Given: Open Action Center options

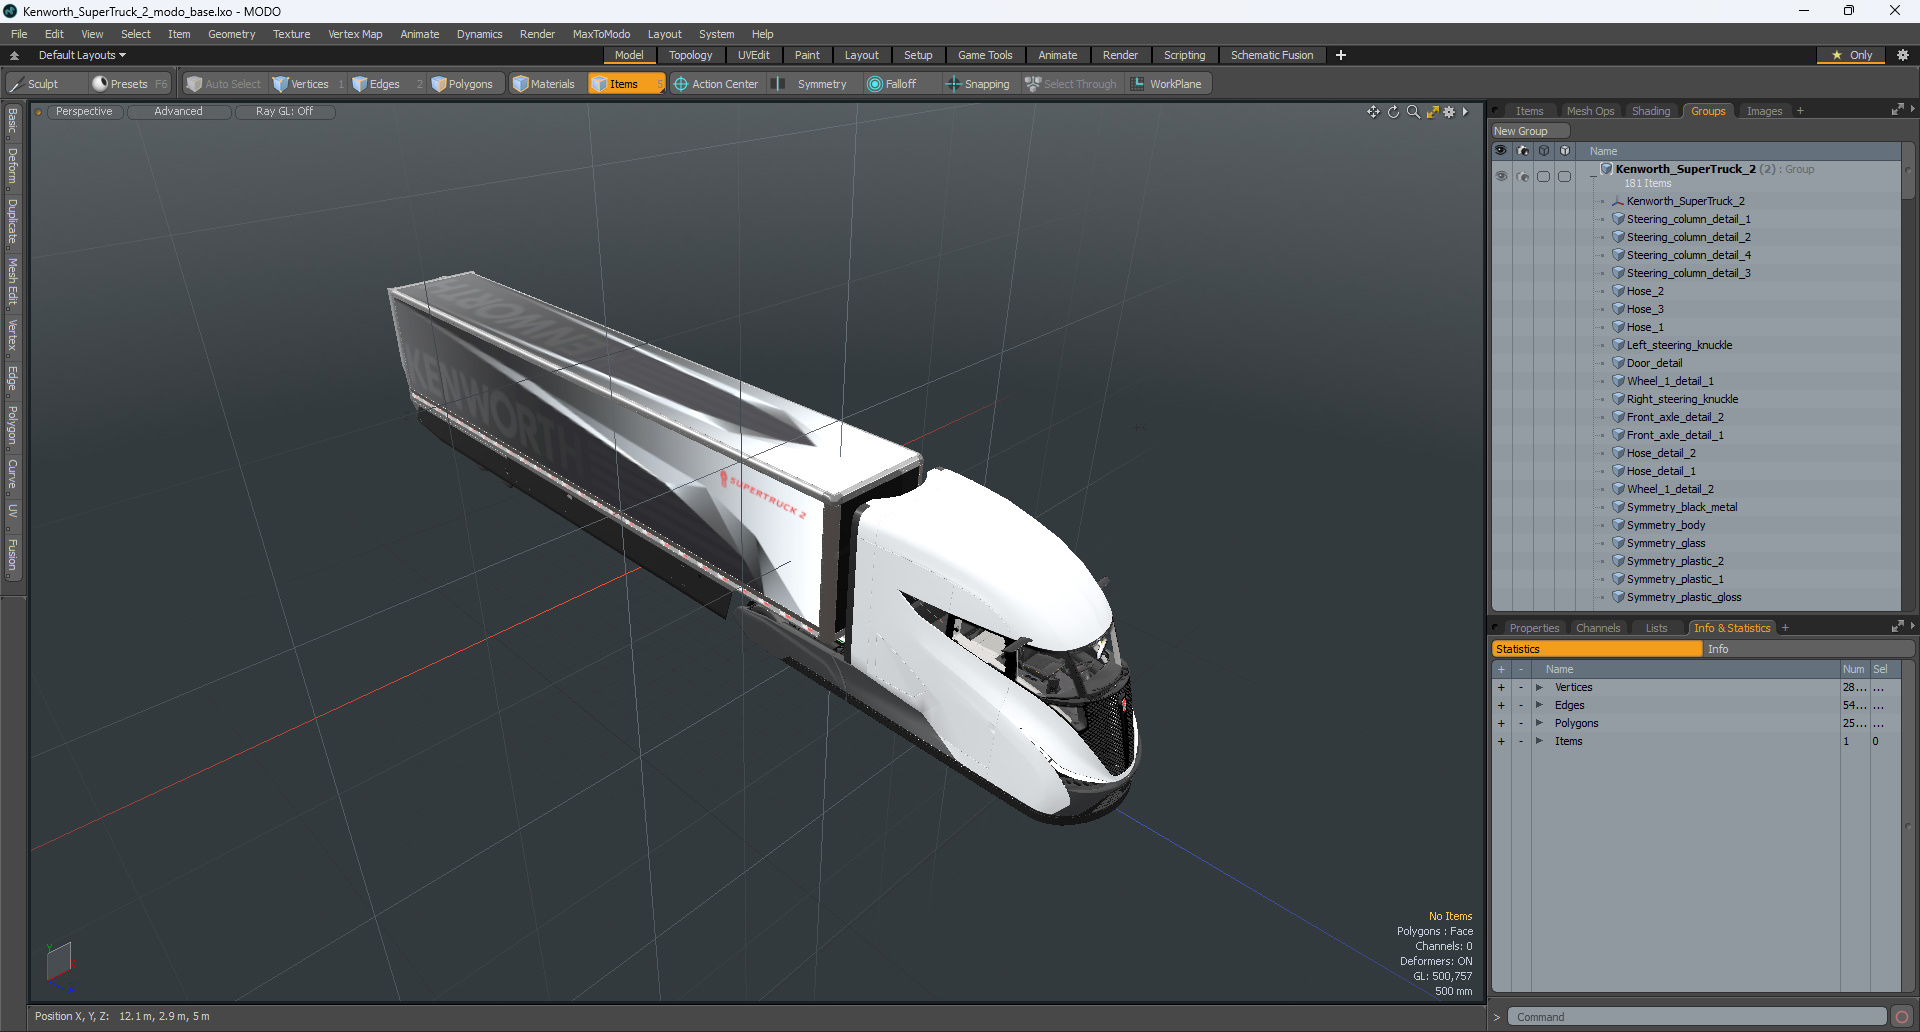Looking at the screenshot, I should pyautogui.click(x=716, y=84).
